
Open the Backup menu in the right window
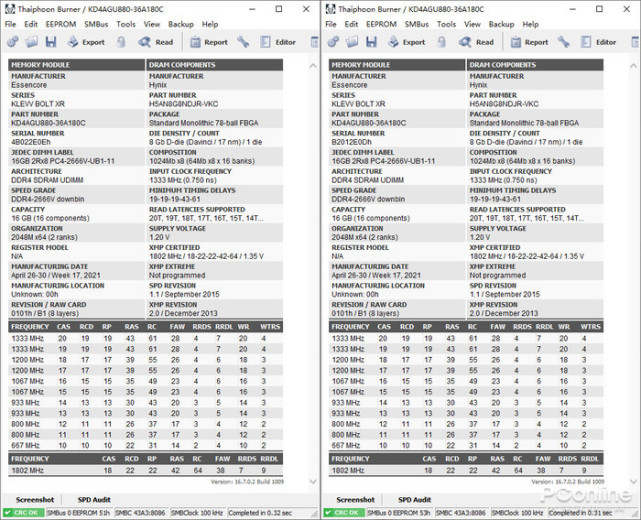(x=502, y=25)
